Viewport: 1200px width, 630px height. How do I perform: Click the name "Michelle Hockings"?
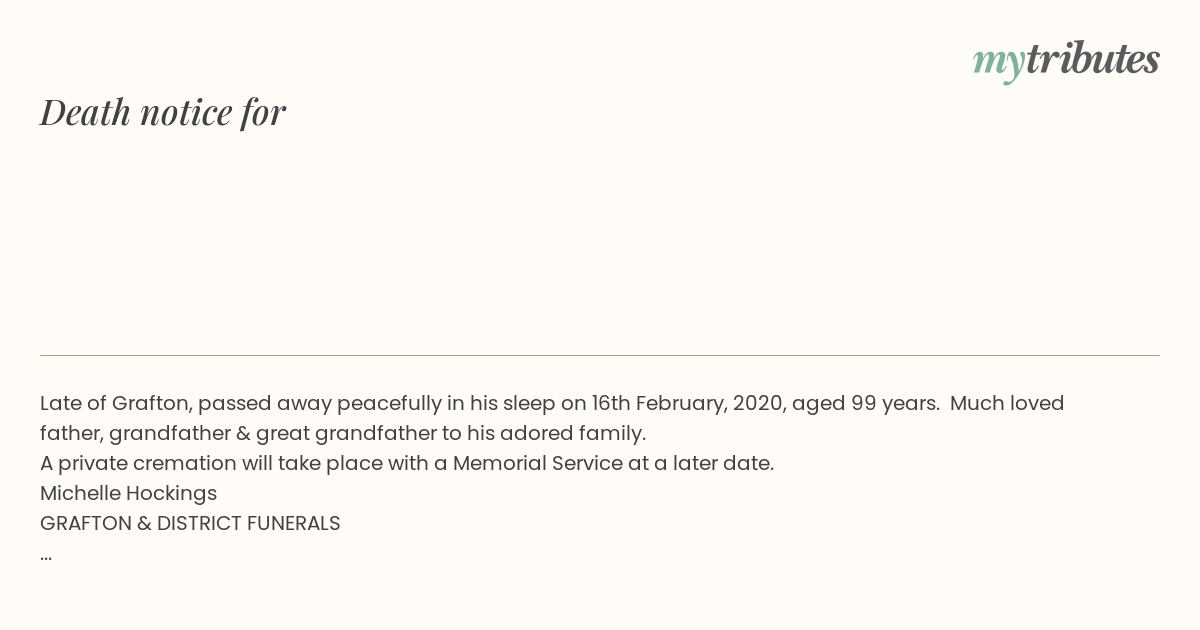(128, 494)
